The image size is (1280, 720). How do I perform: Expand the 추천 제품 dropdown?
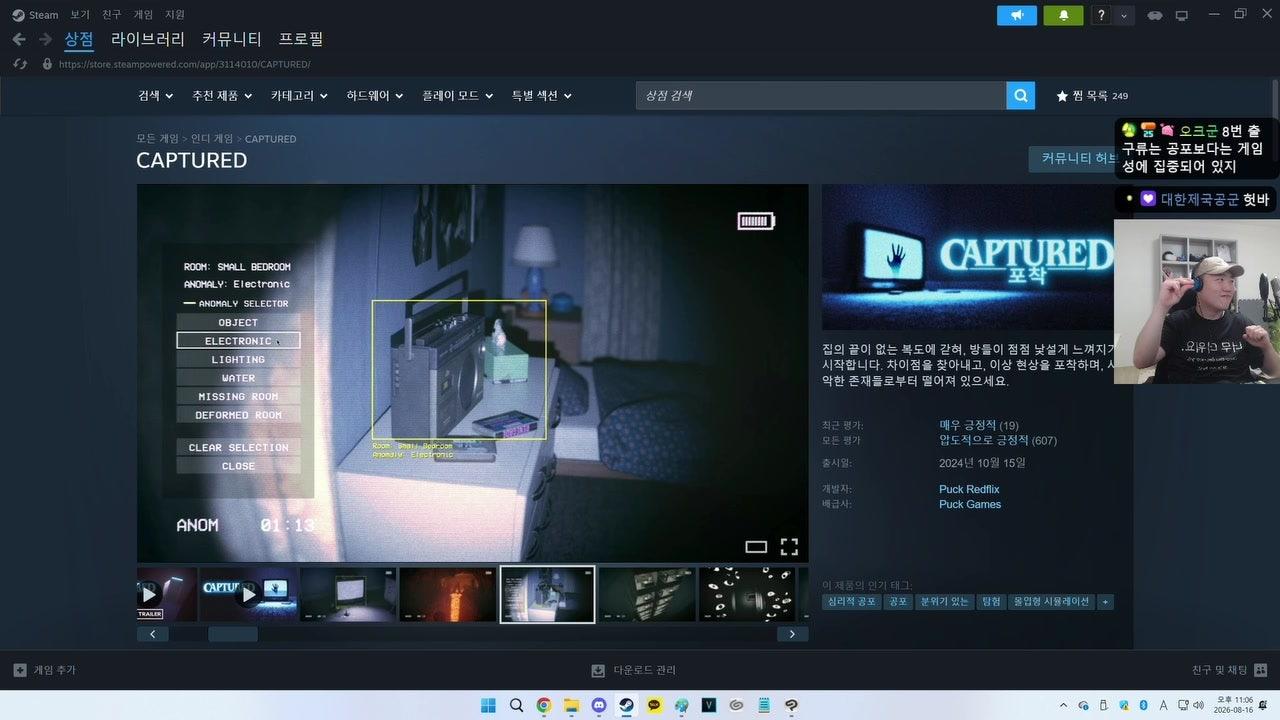point(221,96)
